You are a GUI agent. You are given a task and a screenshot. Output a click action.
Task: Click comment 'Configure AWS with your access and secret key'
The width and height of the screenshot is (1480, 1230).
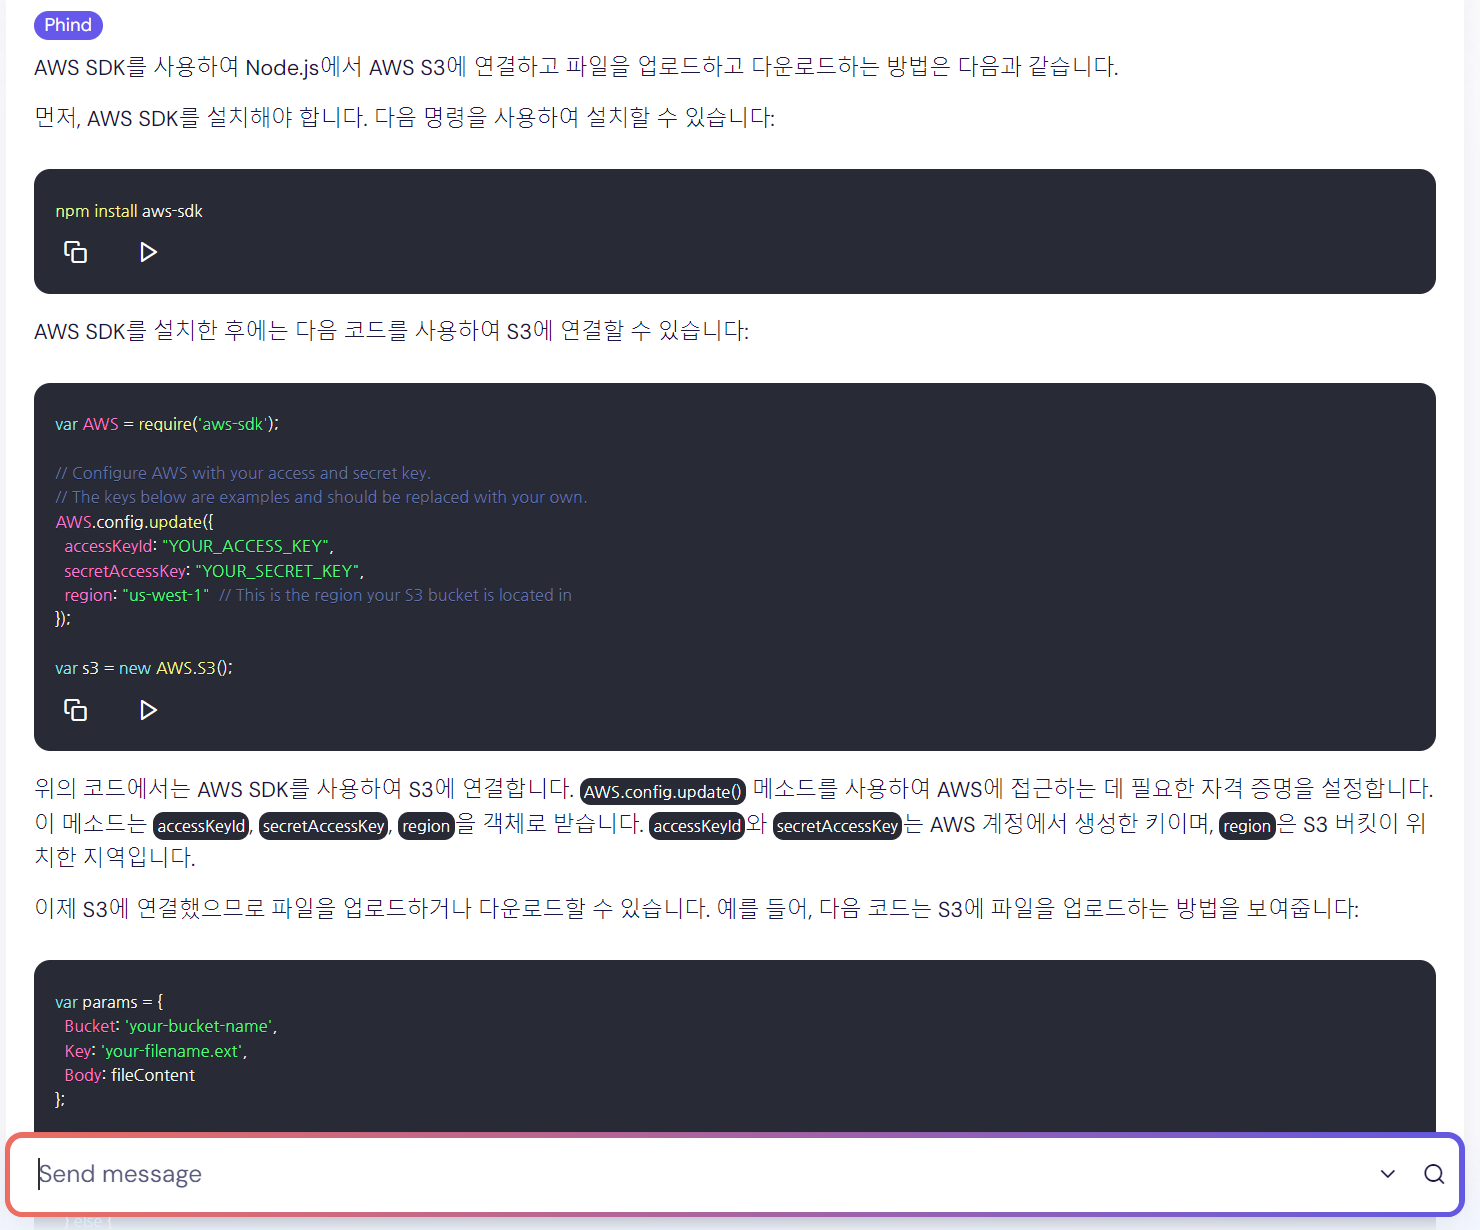click(x=243, y=473)
